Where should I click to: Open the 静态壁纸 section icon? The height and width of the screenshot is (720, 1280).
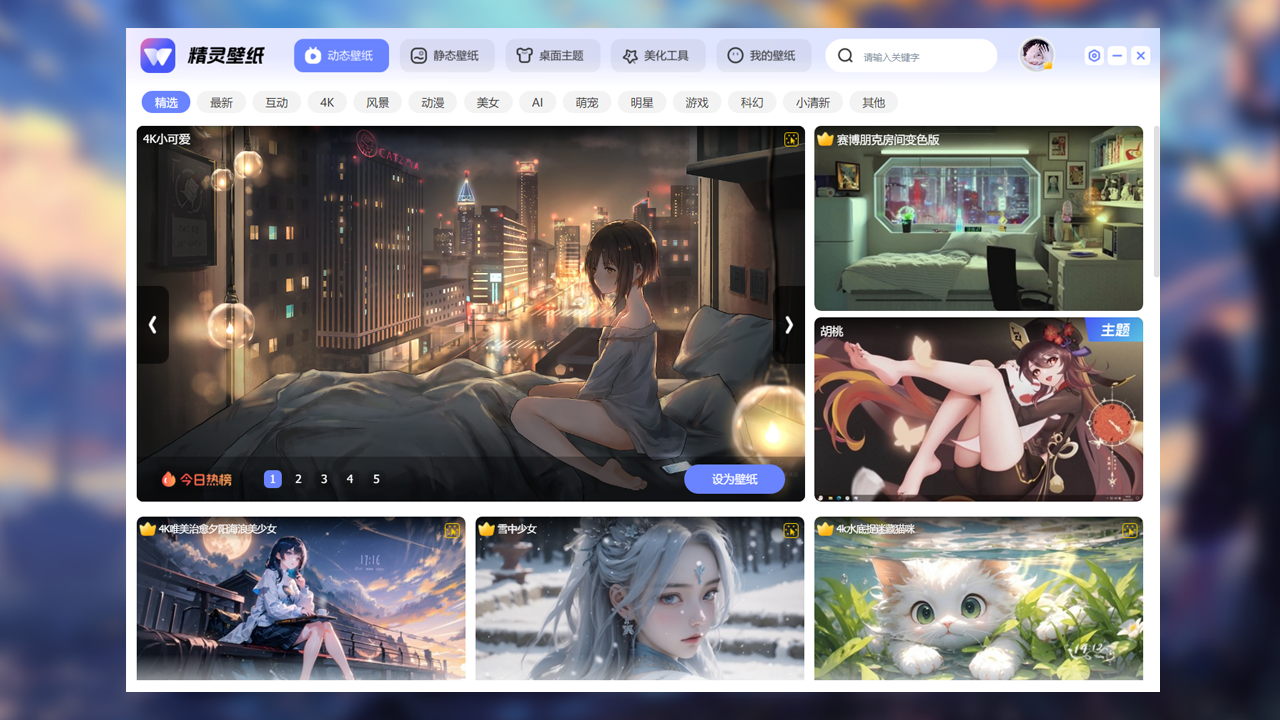coord(421,55)
